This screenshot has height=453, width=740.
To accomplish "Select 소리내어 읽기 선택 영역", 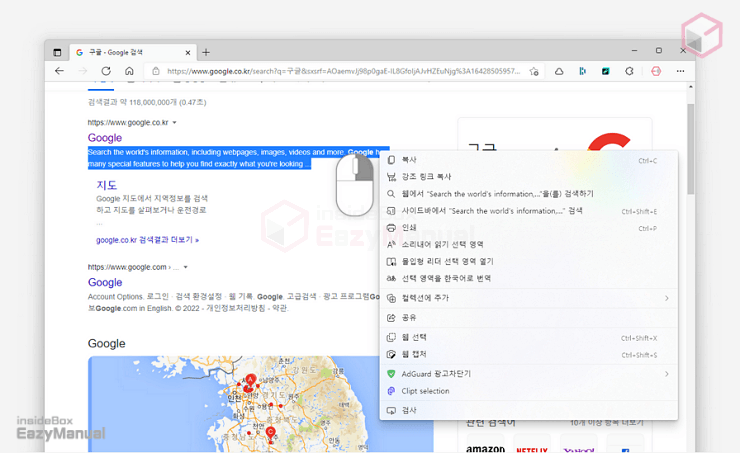I will click(529, 244).
